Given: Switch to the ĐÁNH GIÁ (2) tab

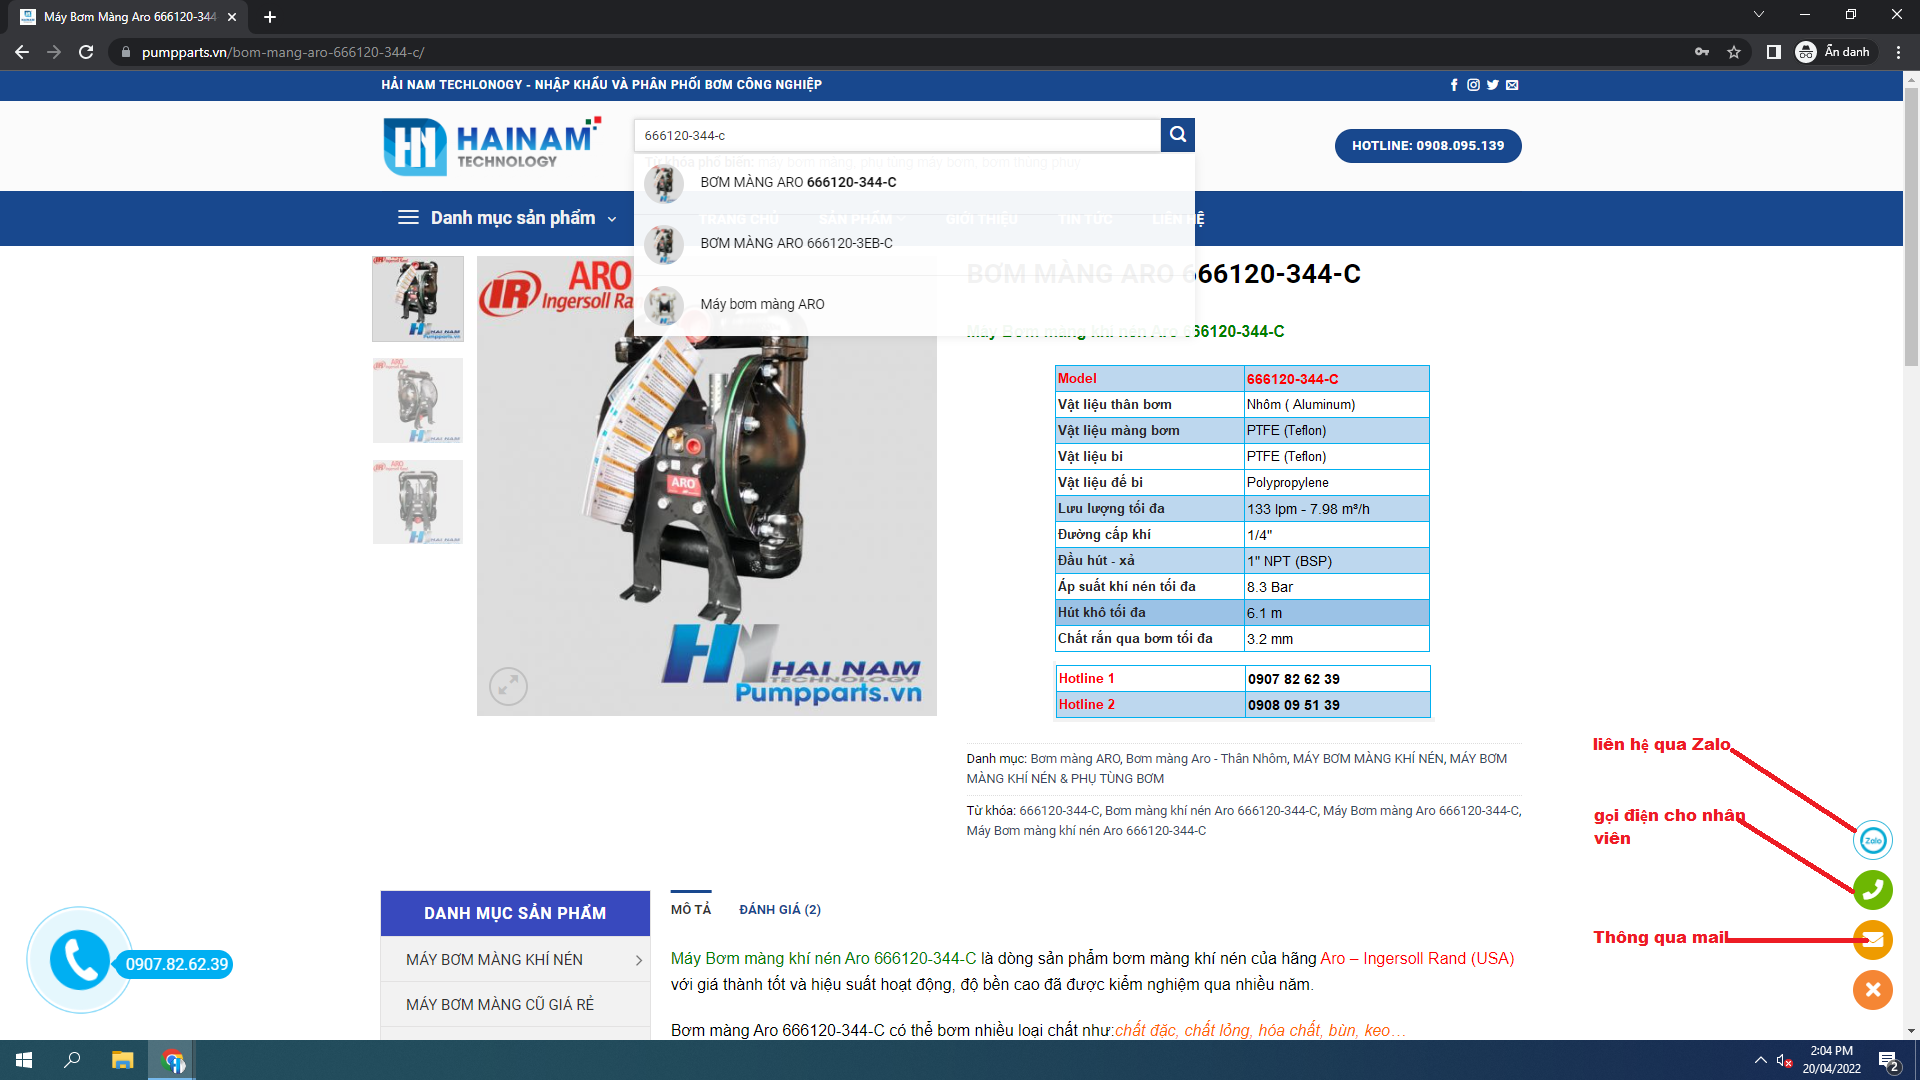Looking at the screenshot, I should (780, 909).
